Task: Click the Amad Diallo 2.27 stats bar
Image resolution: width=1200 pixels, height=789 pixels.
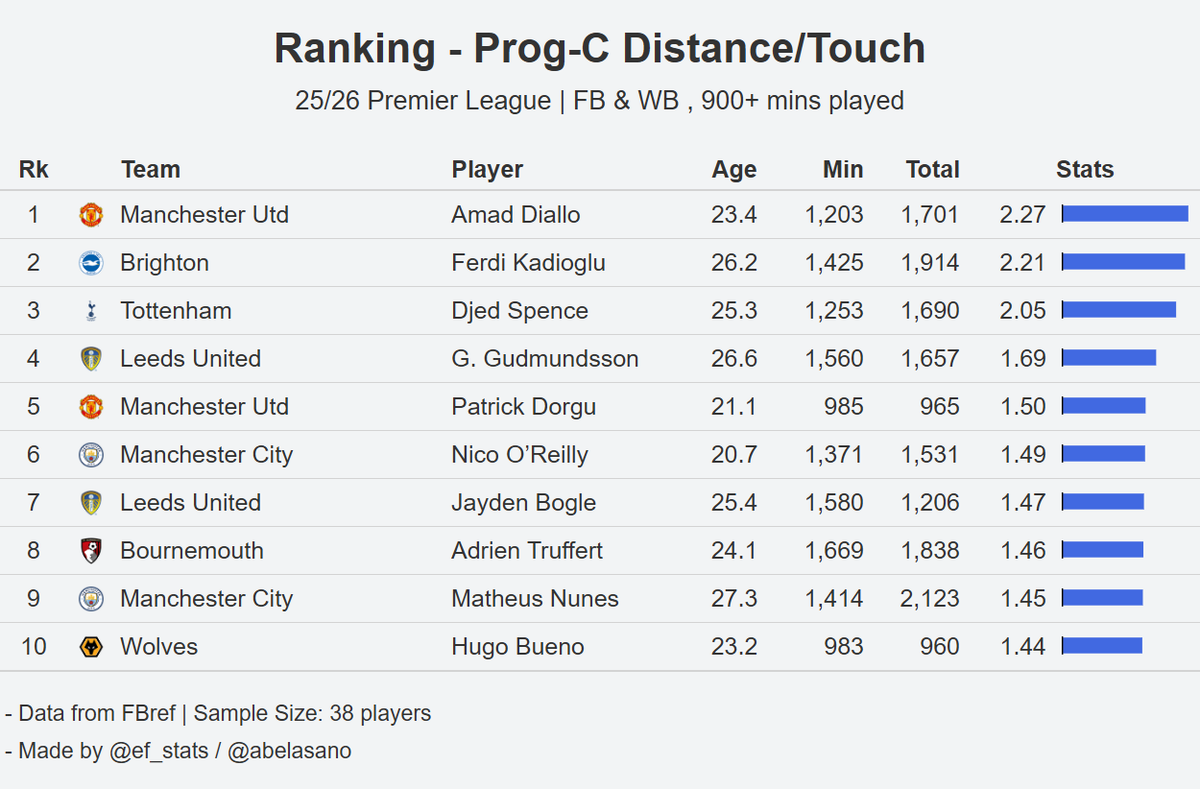Action: coord(1125,214)
